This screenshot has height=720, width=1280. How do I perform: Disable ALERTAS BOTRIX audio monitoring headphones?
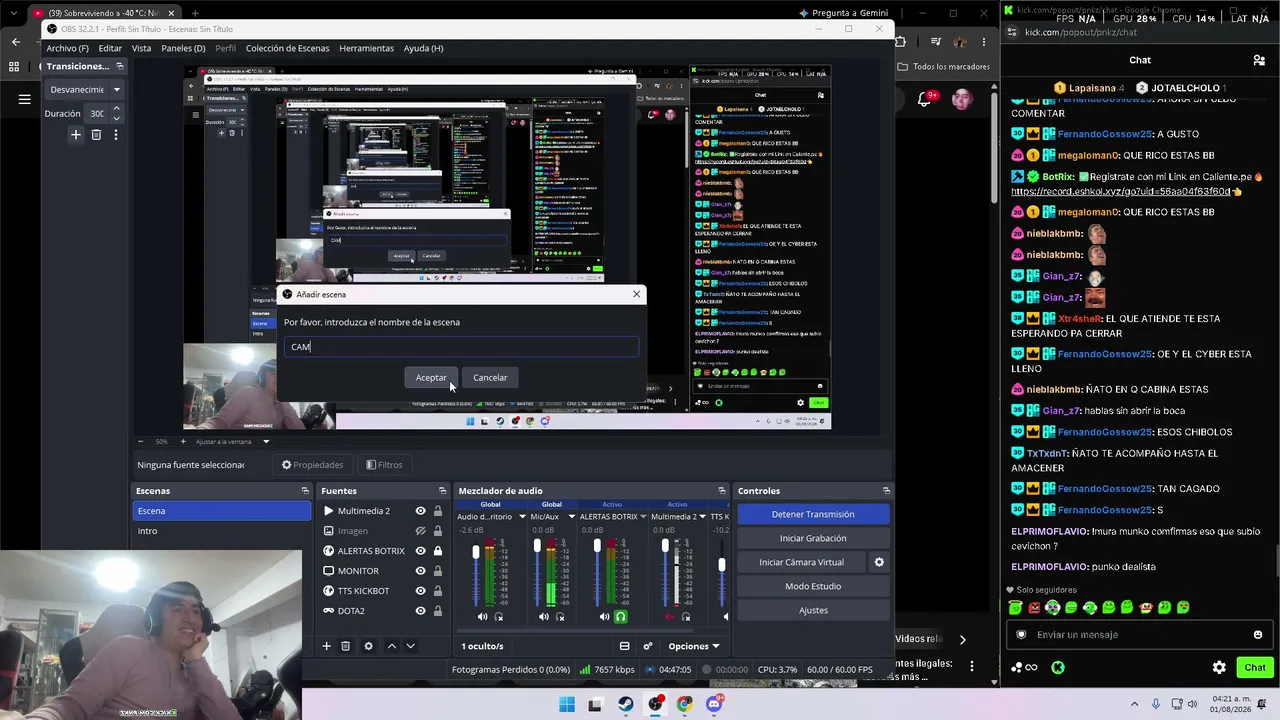click(621, 617)
